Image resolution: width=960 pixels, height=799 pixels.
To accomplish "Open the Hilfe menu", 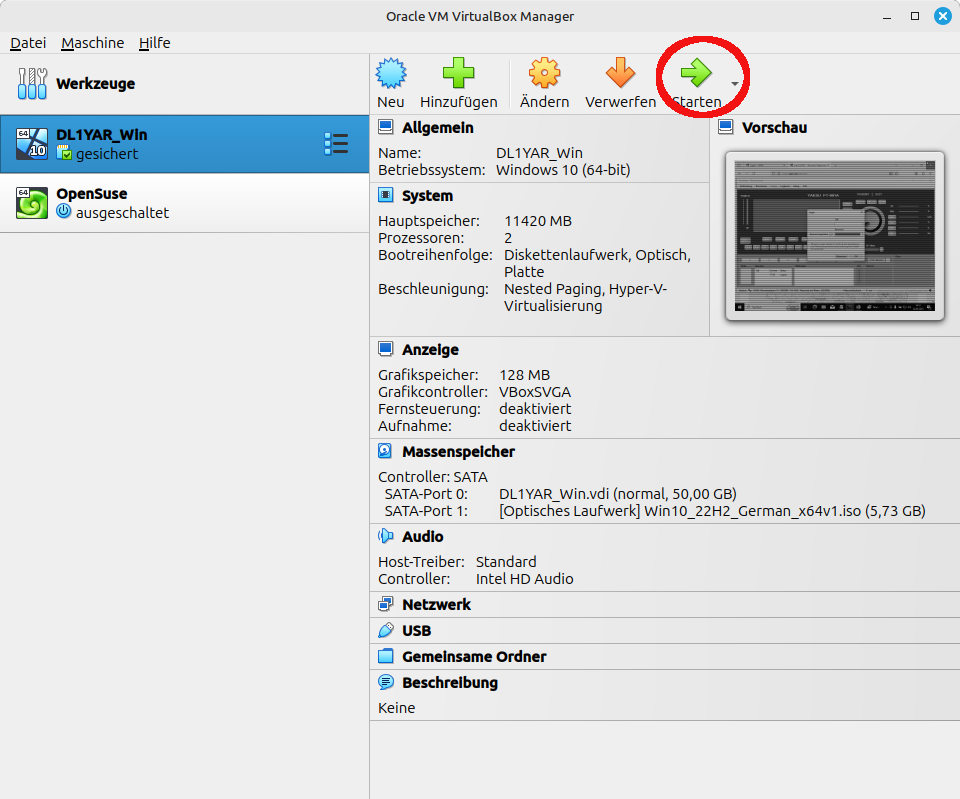I will [x=154, y=43].
